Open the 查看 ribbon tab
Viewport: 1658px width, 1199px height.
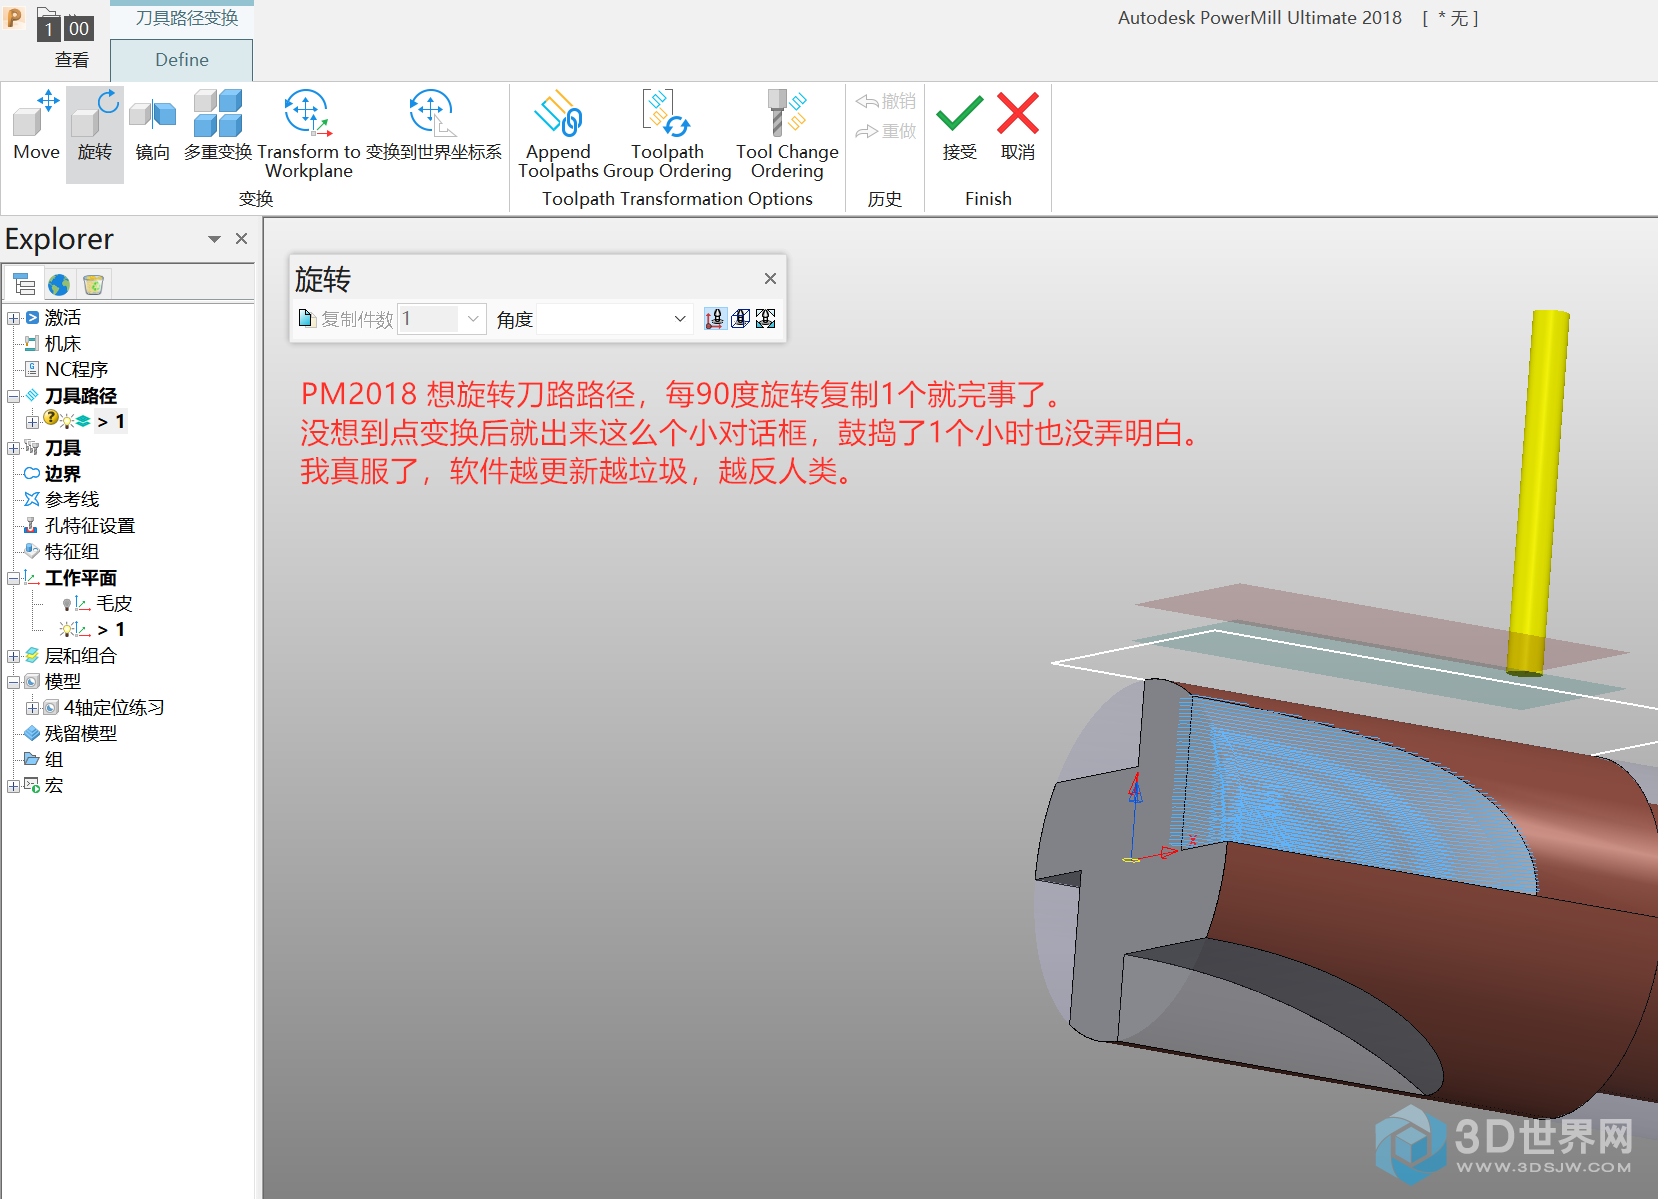[71, 60]
